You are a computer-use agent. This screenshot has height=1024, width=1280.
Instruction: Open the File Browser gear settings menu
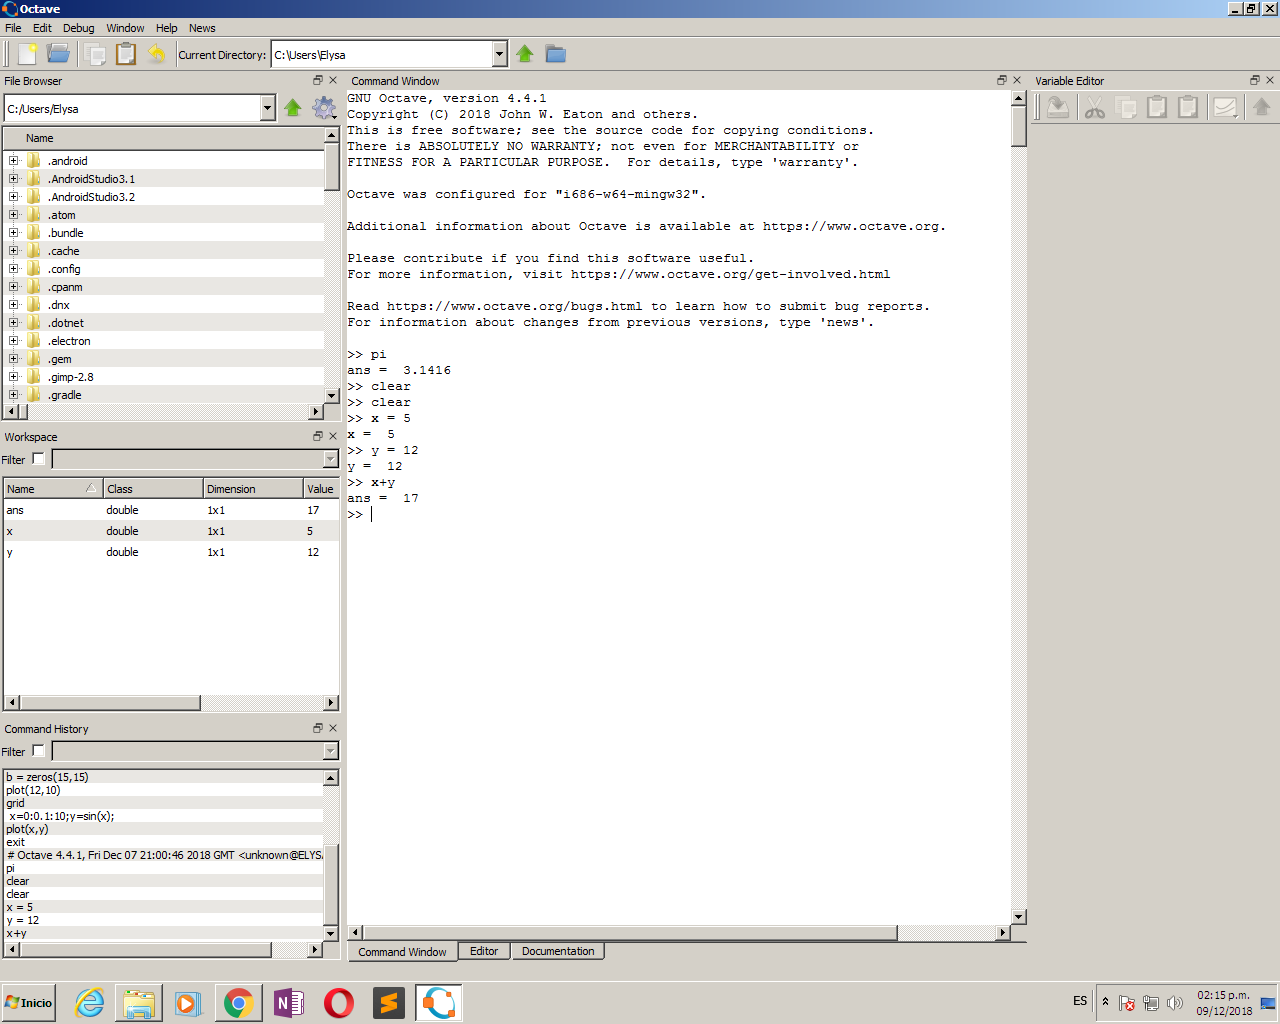coord(324,108)
